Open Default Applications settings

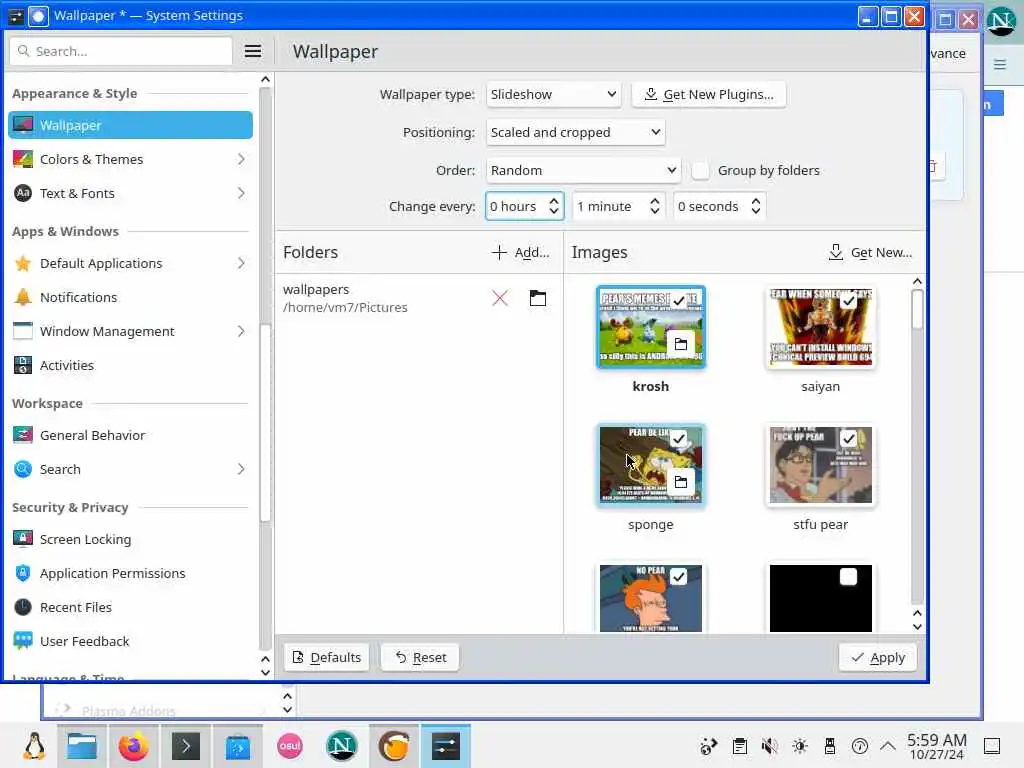click(131, 263)
